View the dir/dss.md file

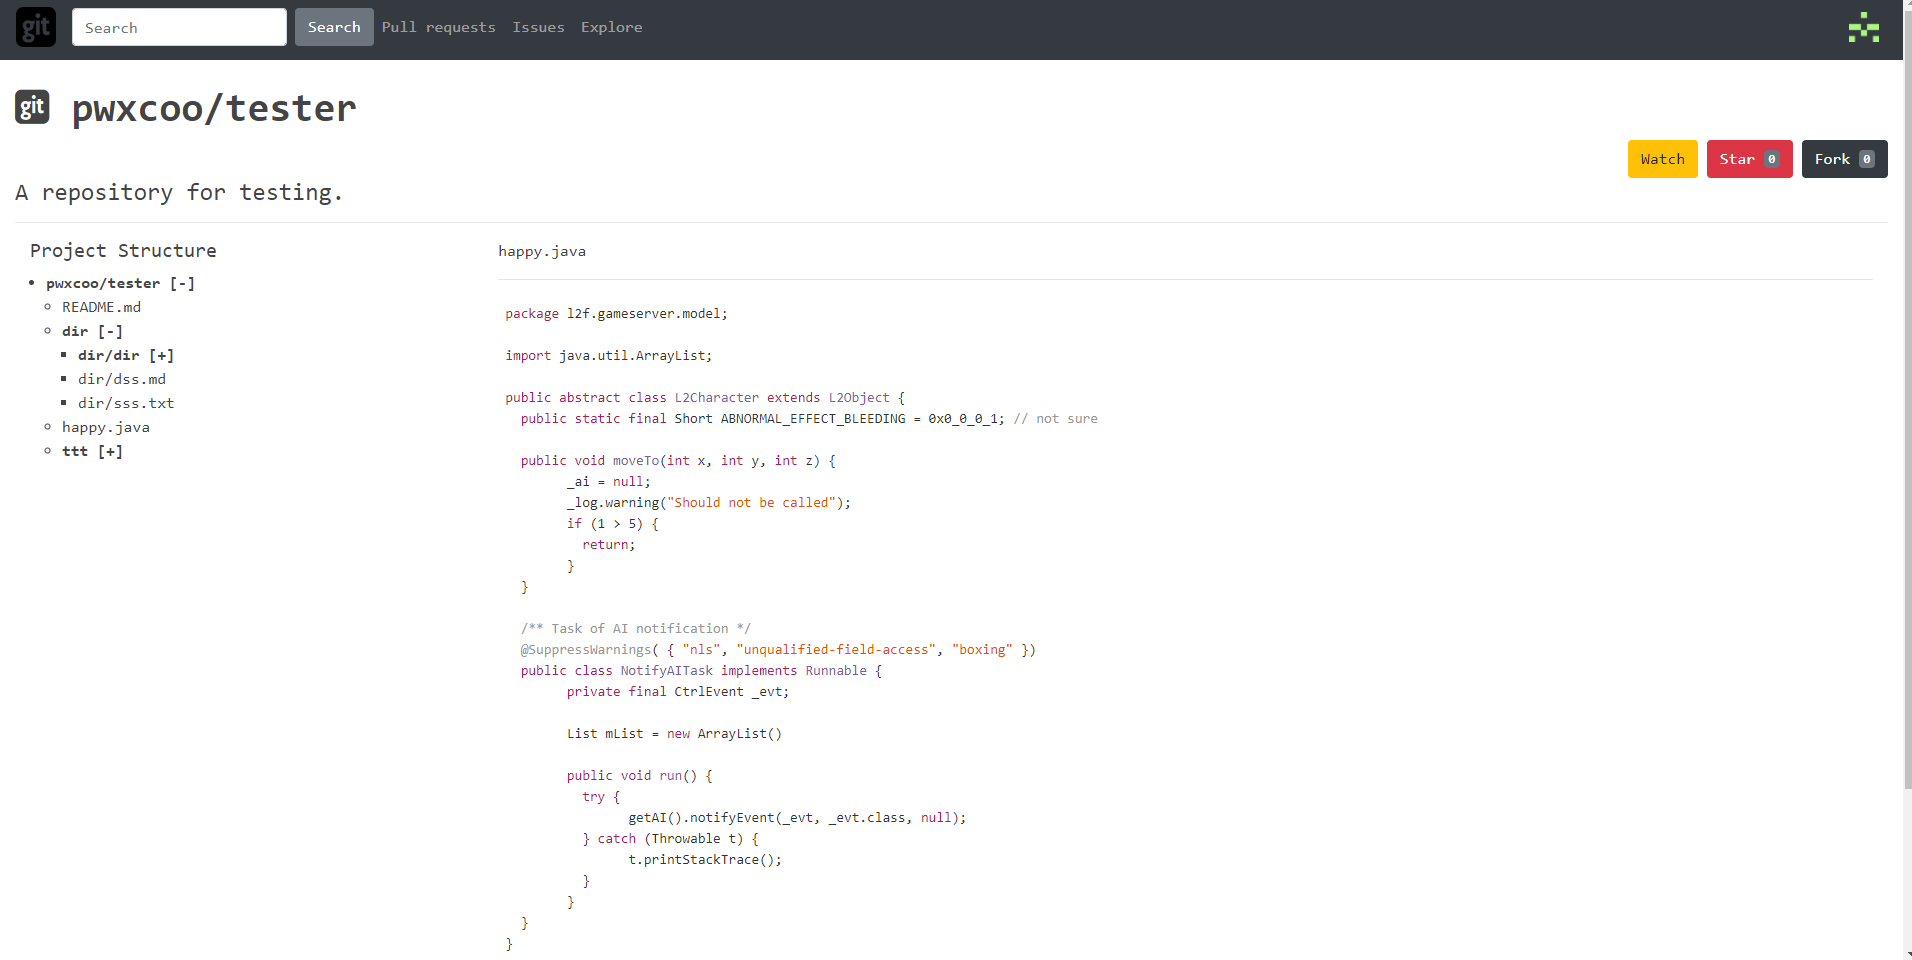pyautogui.click(x=122, y=379)
